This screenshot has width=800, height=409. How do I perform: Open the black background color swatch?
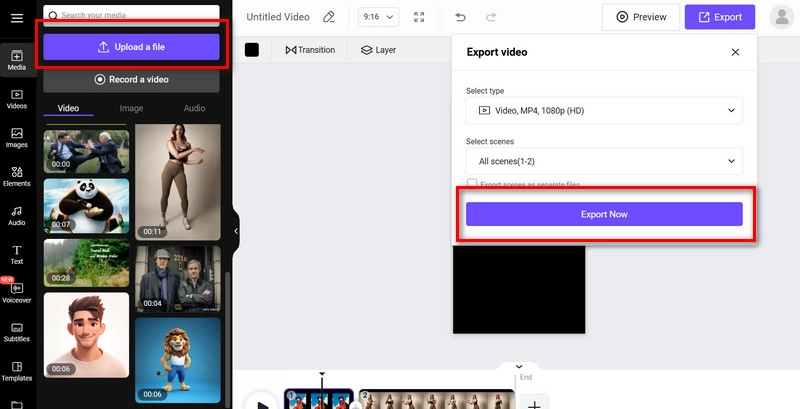pos(252,49)
